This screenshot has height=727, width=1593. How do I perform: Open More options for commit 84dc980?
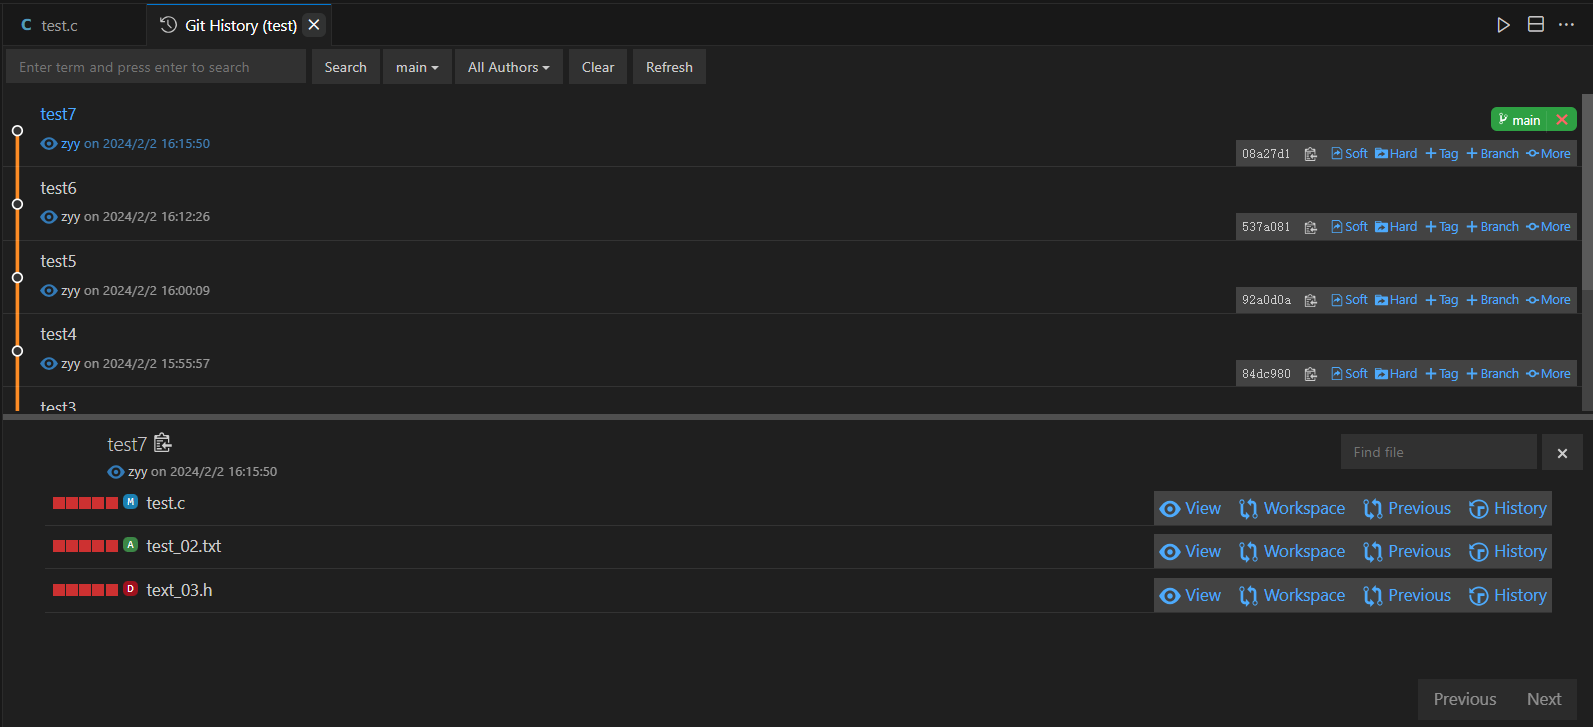1548,374
